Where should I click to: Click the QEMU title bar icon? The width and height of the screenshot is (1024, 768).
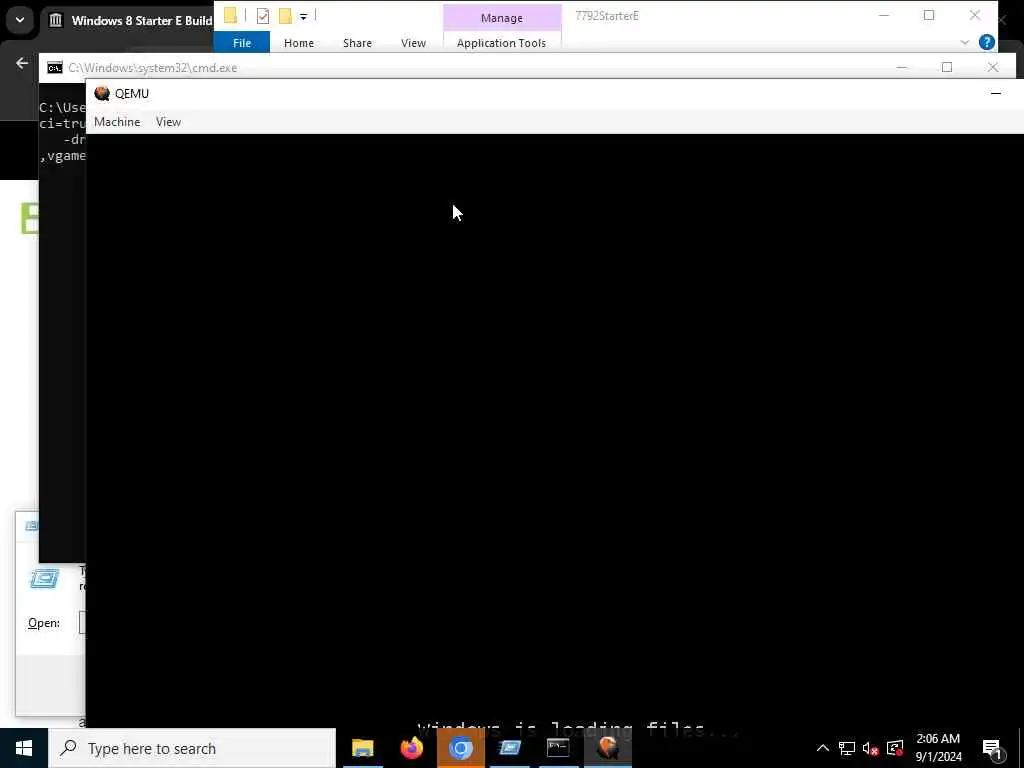coord(102,93)
